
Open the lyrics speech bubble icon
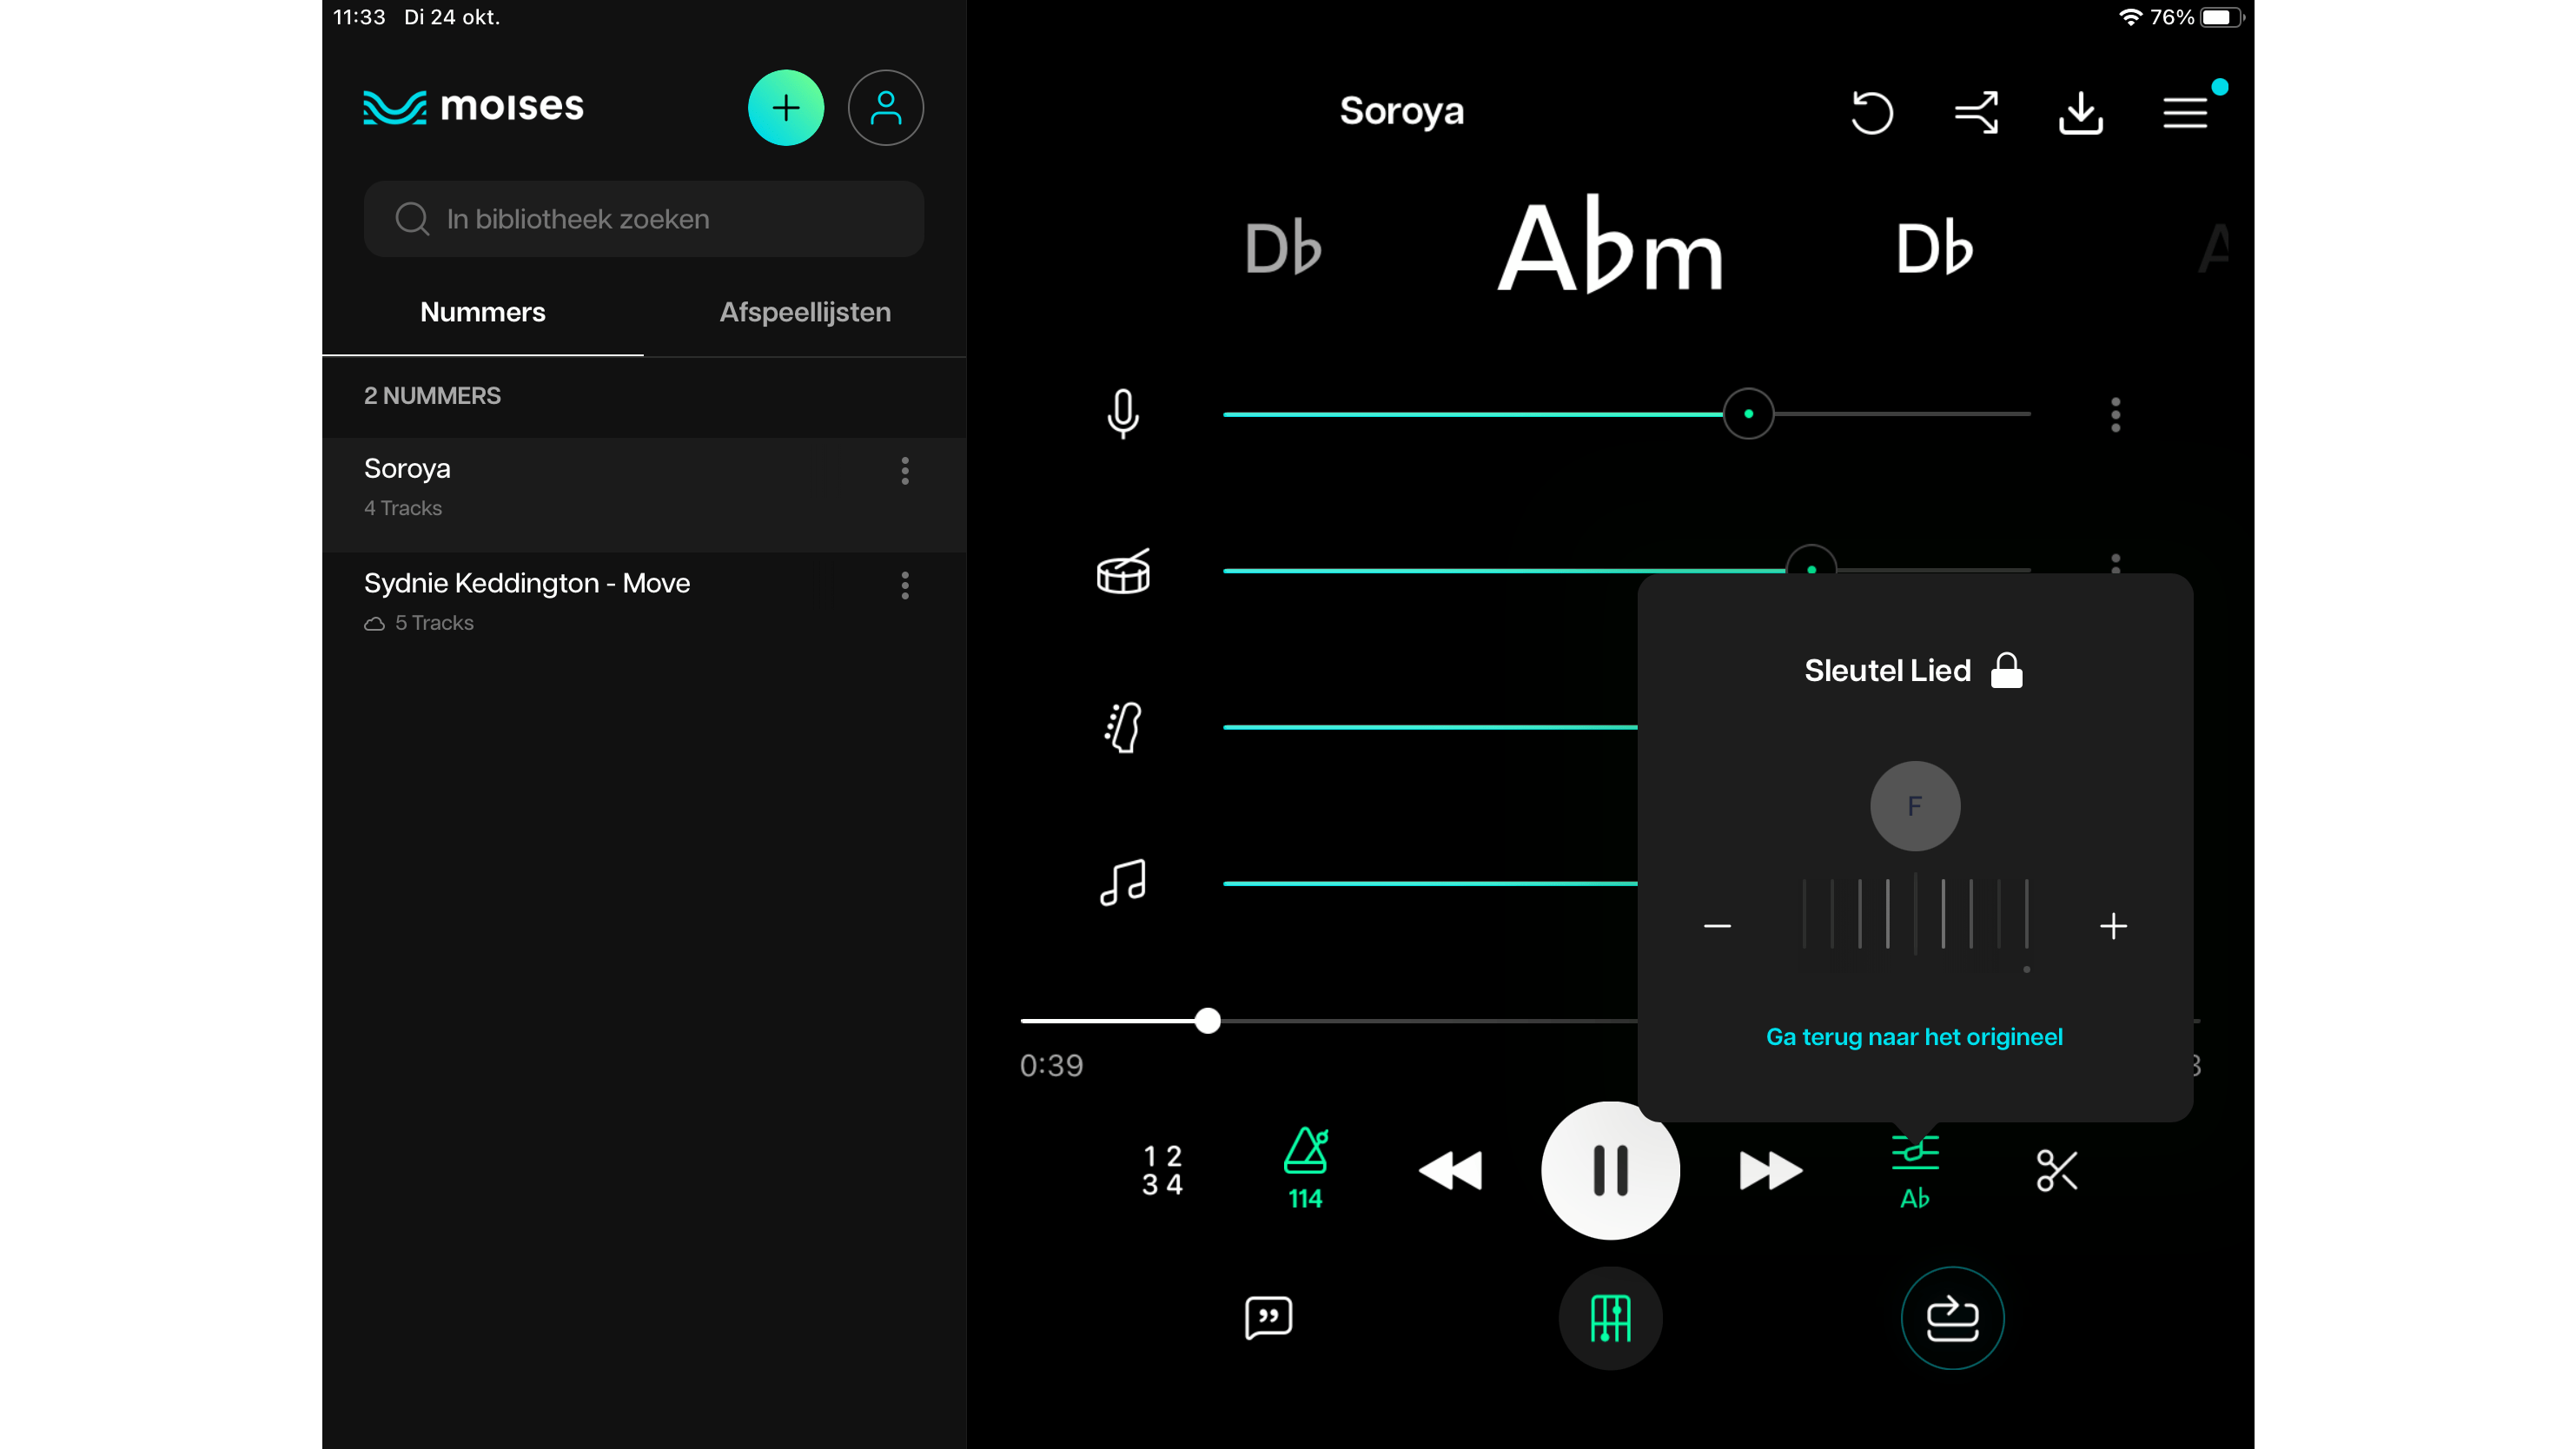[x=1268, y=1317]
